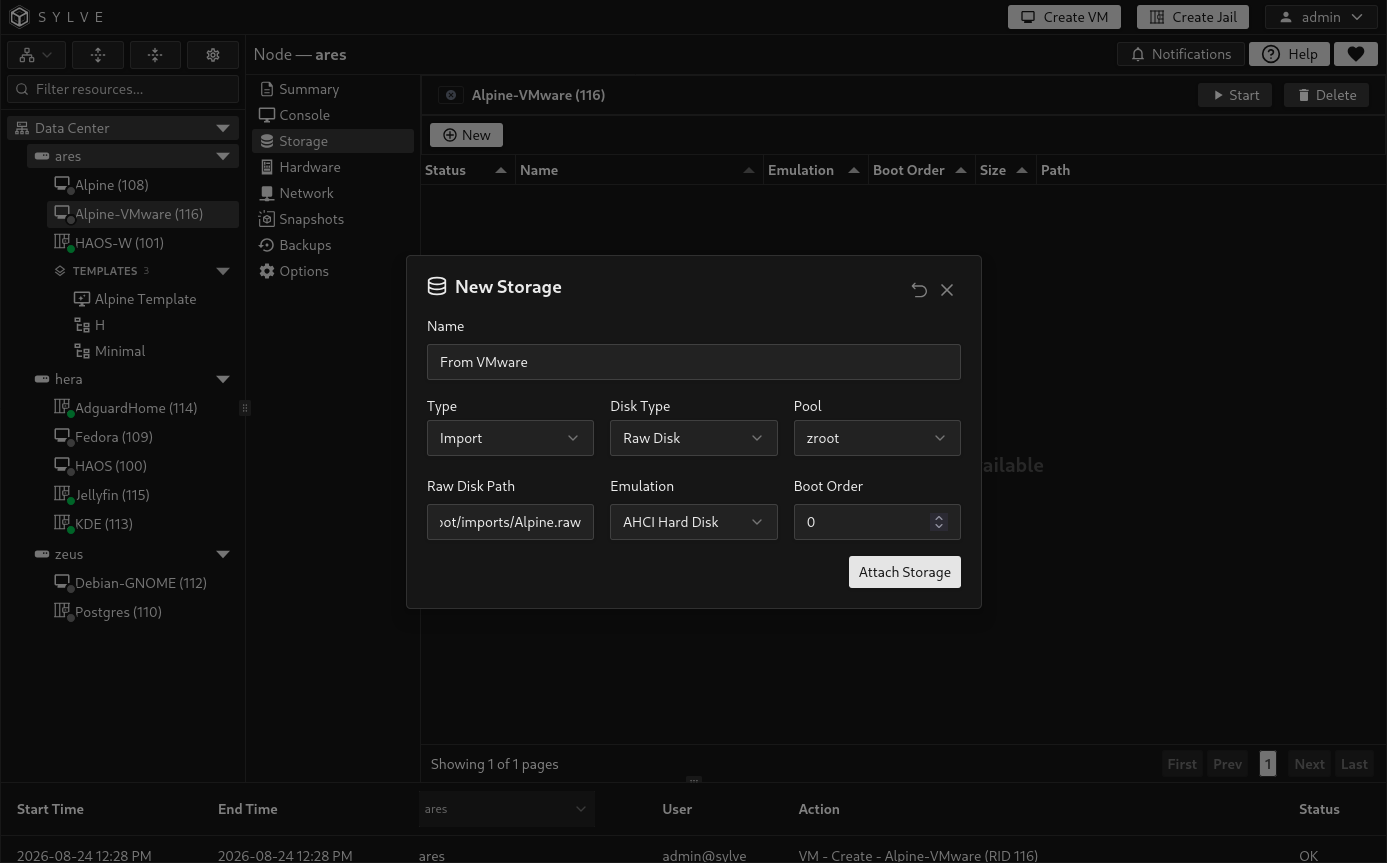This screenshot has width=1387, height=863.
Task: Start the Alpine-VMware VM
Action: [x=1235, y=95]
